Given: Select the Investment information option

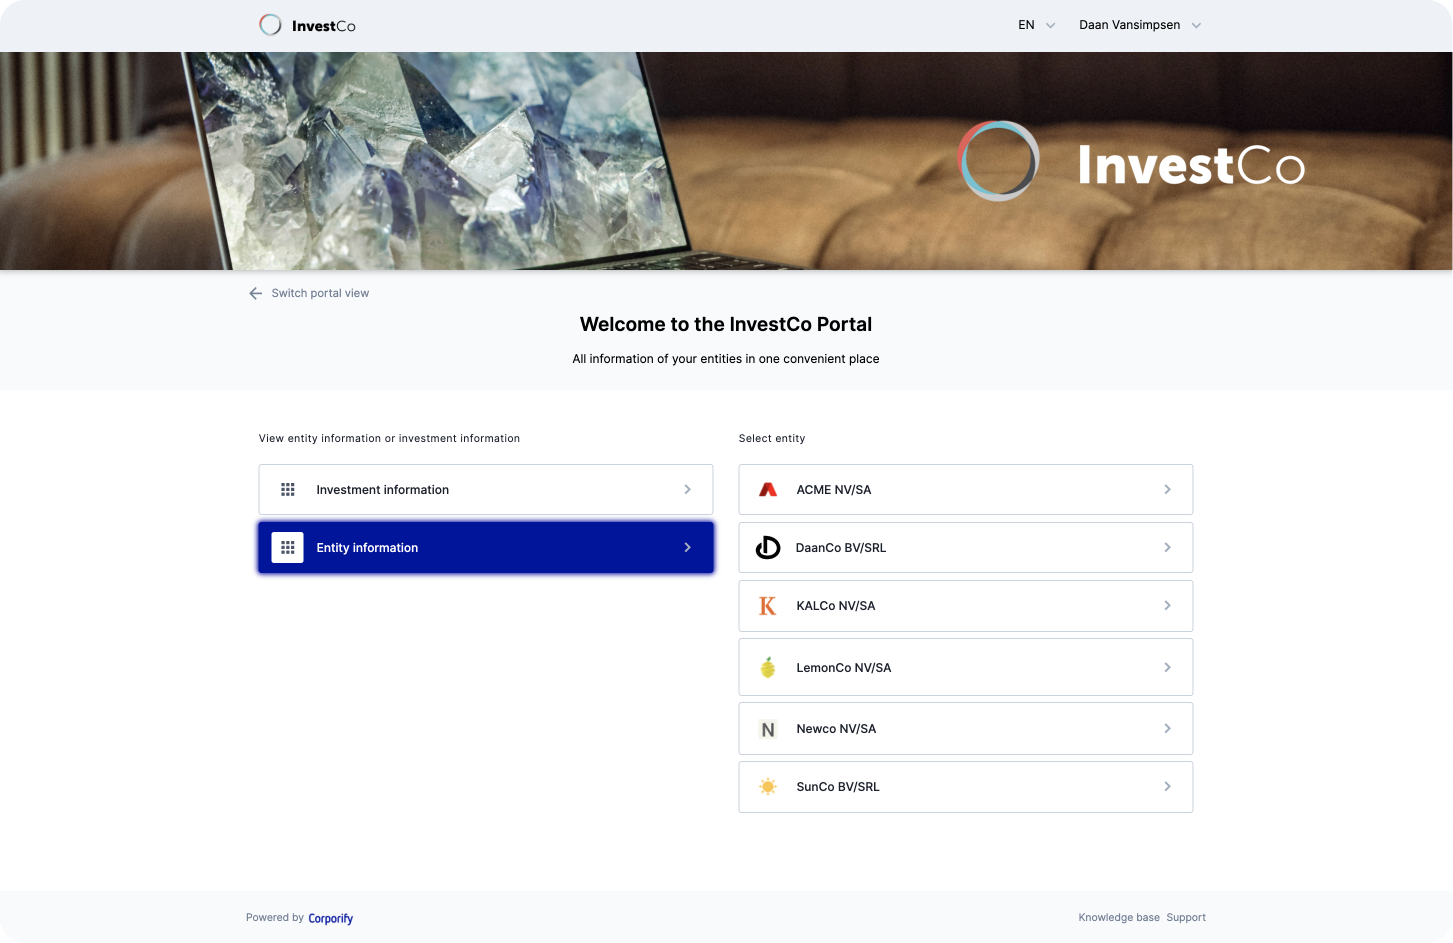Looking at the screenshot, I should coord(485,490).
